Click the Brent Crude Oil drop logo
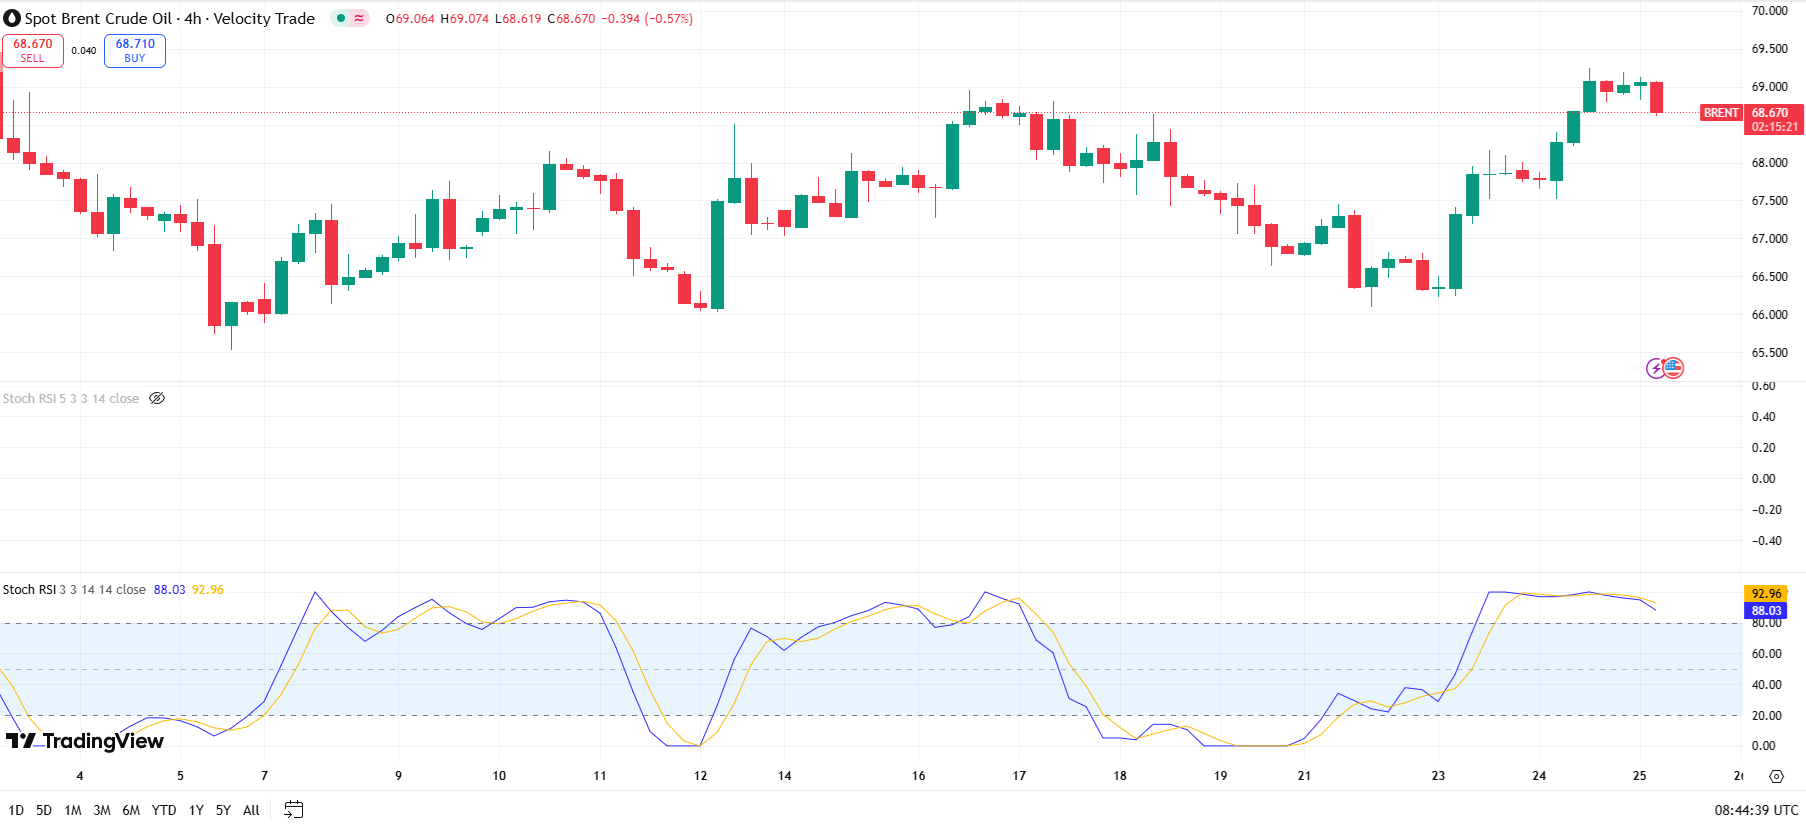This screenshot has width=1806, height=826. tap(12, 19)
